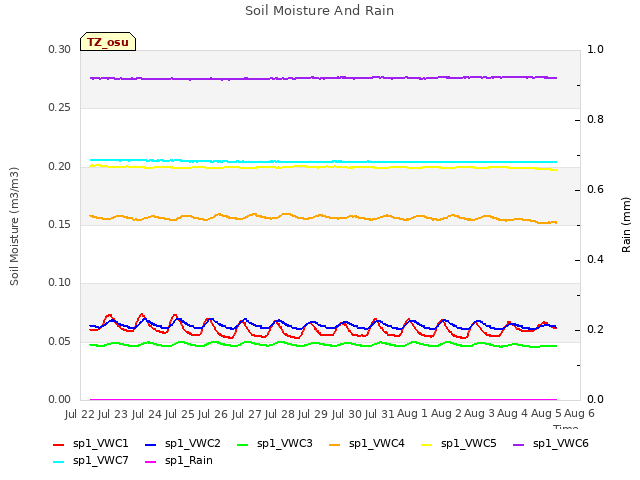The image size is (640, 480).
Task: Click the cyan sp1_VWC7 legend color marker
Action: pos(59,462)
